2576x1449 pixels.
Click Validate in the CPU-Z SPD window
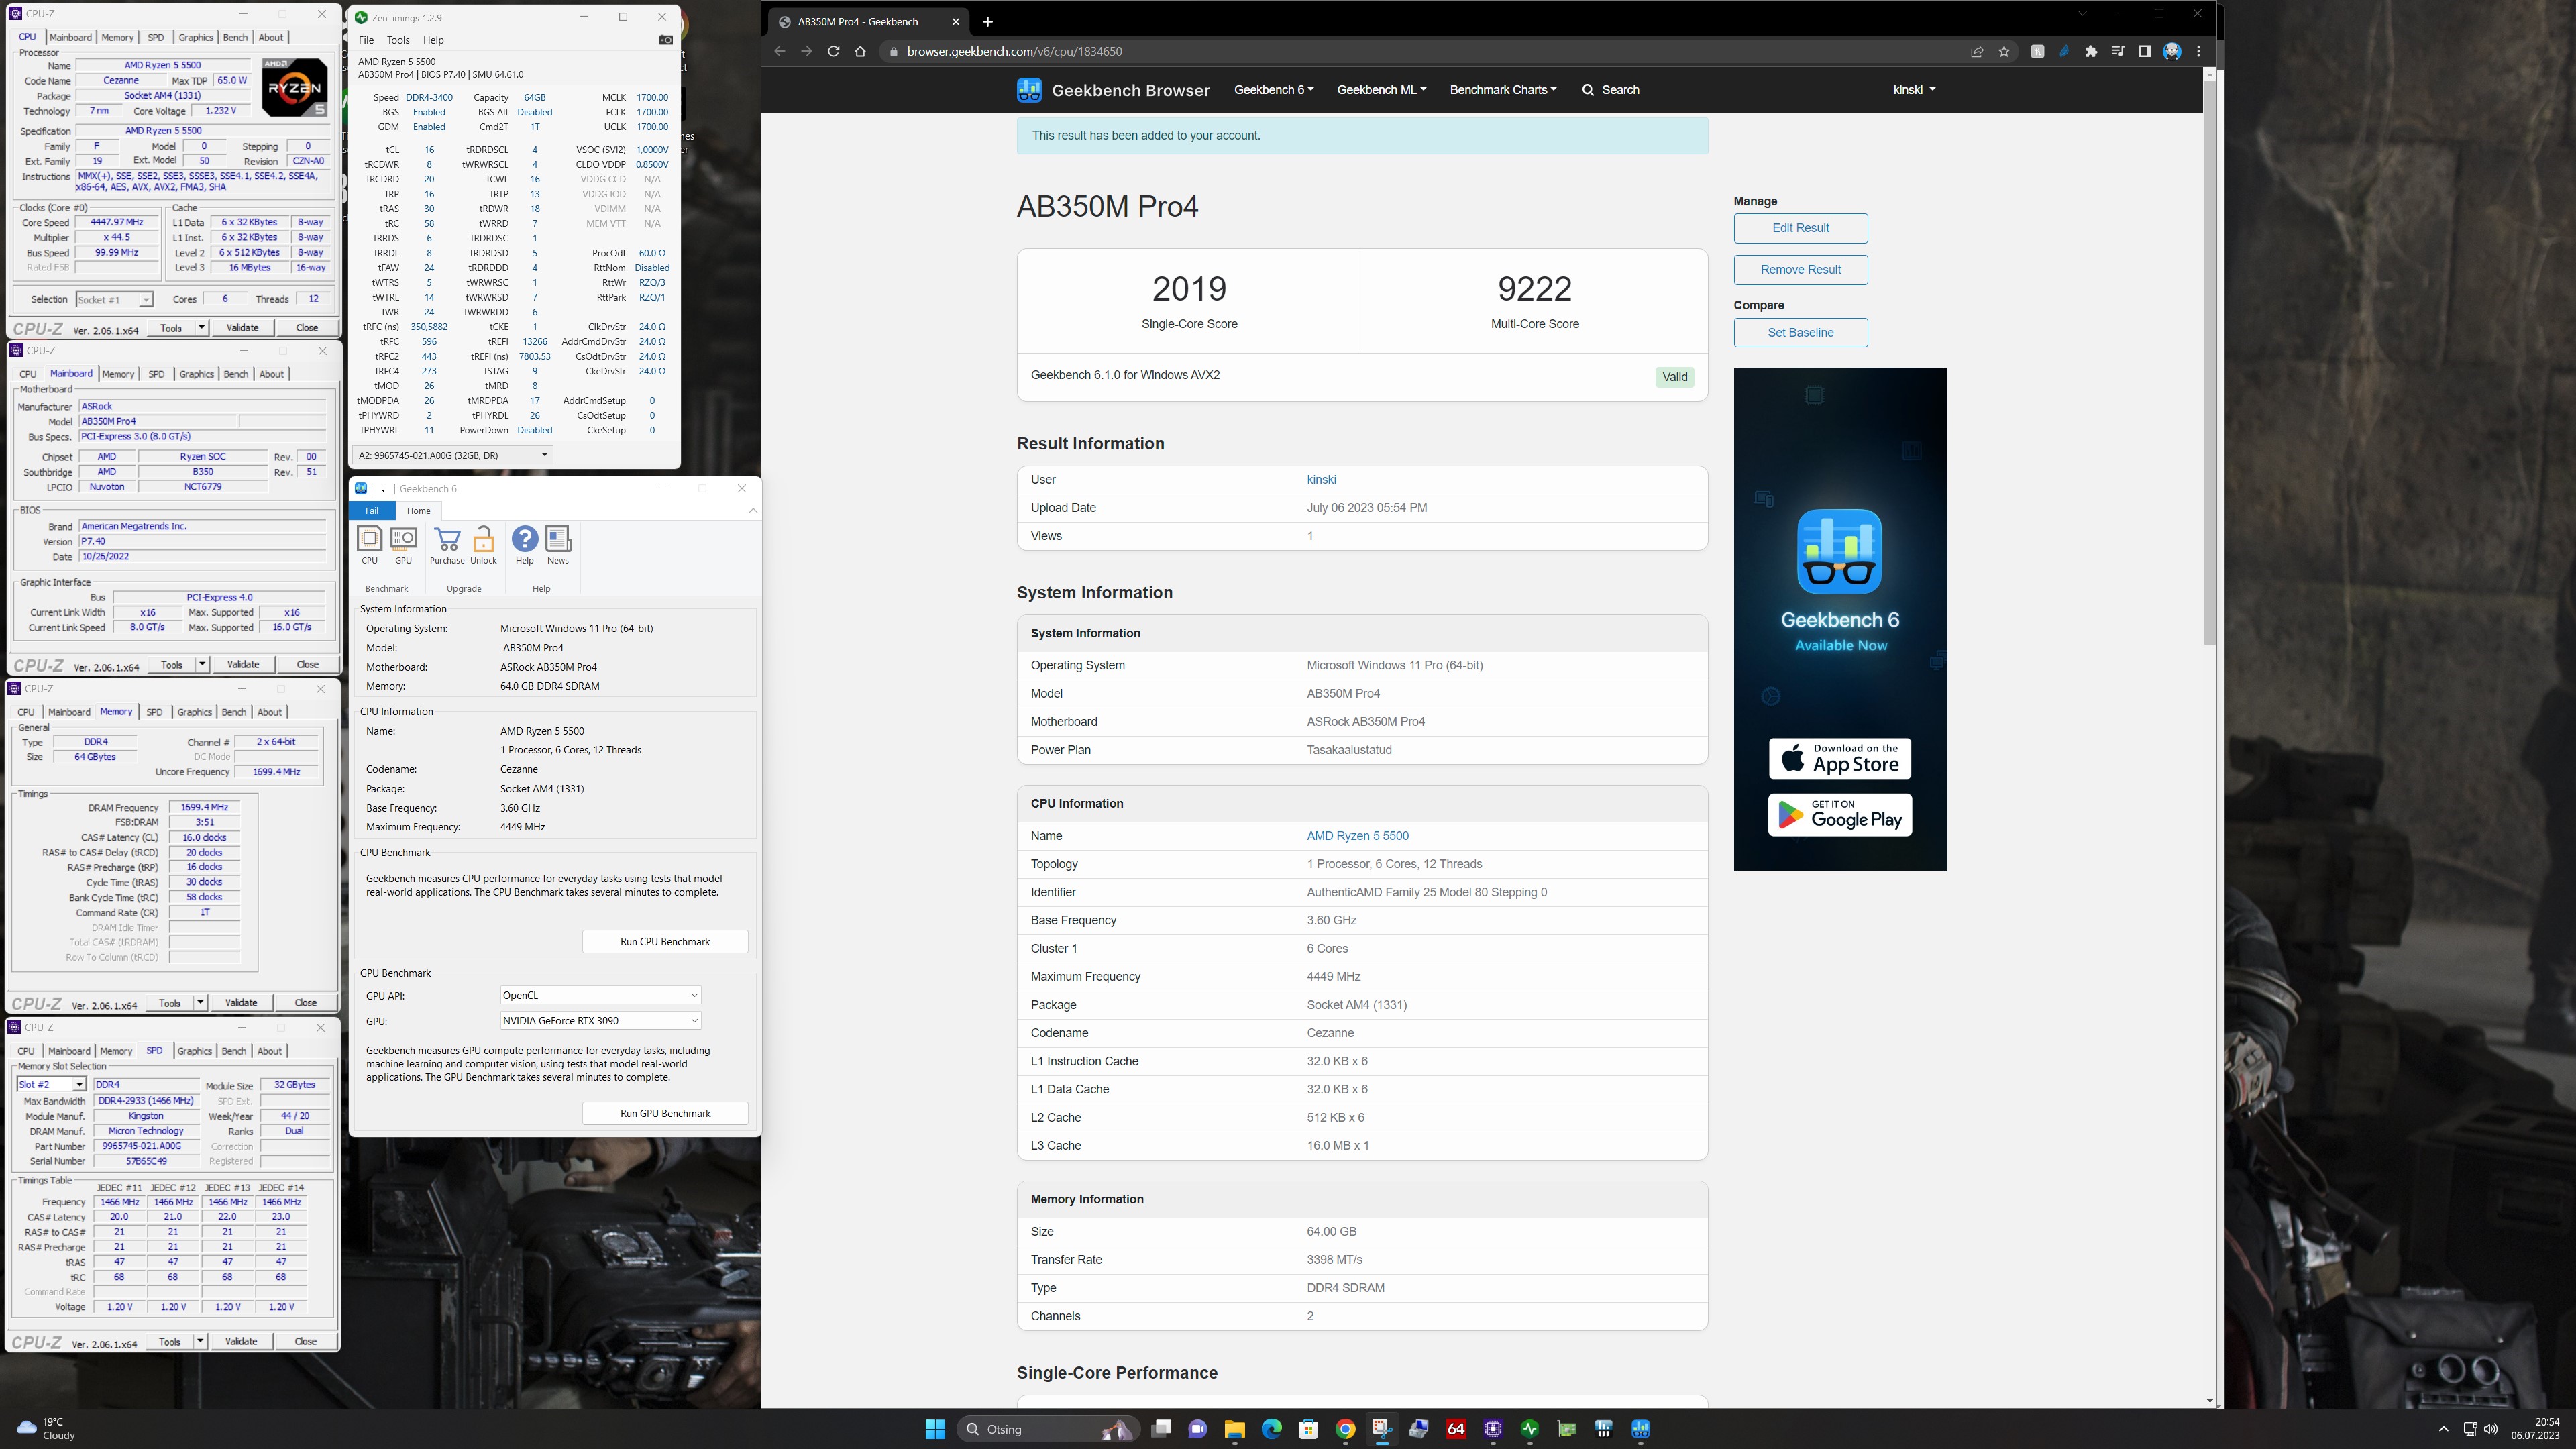[241, 1342]
